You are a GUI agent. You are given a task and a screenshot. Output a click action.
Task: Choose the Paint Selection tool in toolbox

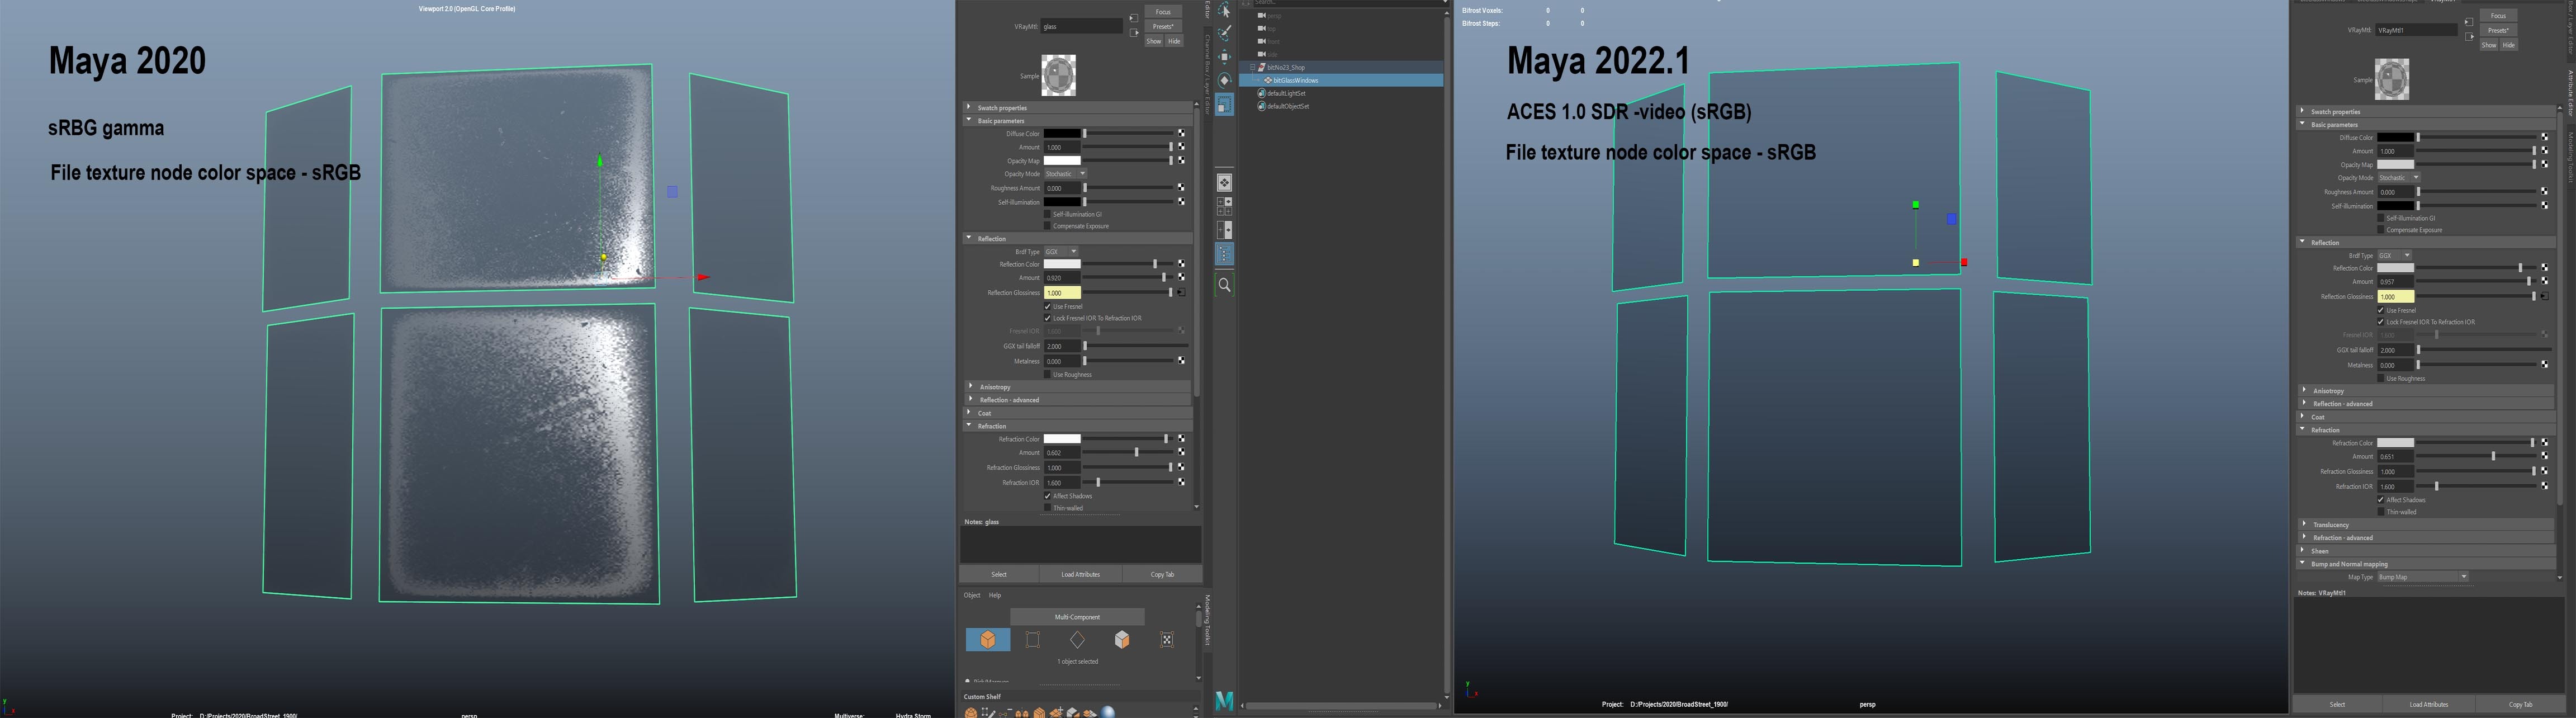[1224, 33]
